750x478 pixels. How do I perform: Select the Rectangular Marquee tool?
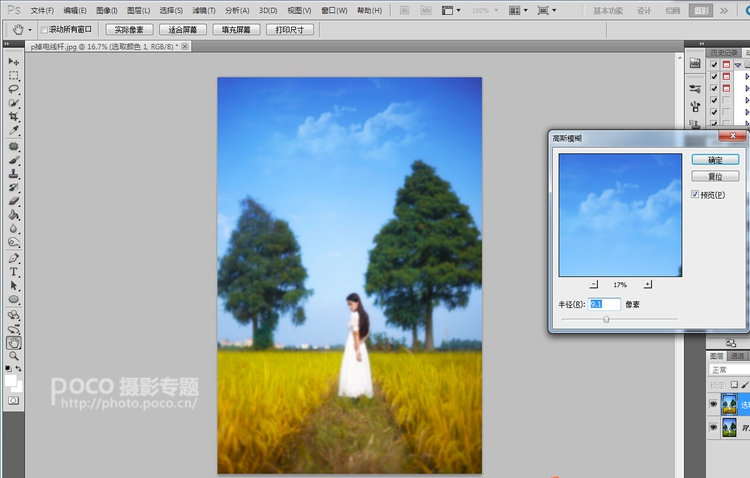(13, 76)
